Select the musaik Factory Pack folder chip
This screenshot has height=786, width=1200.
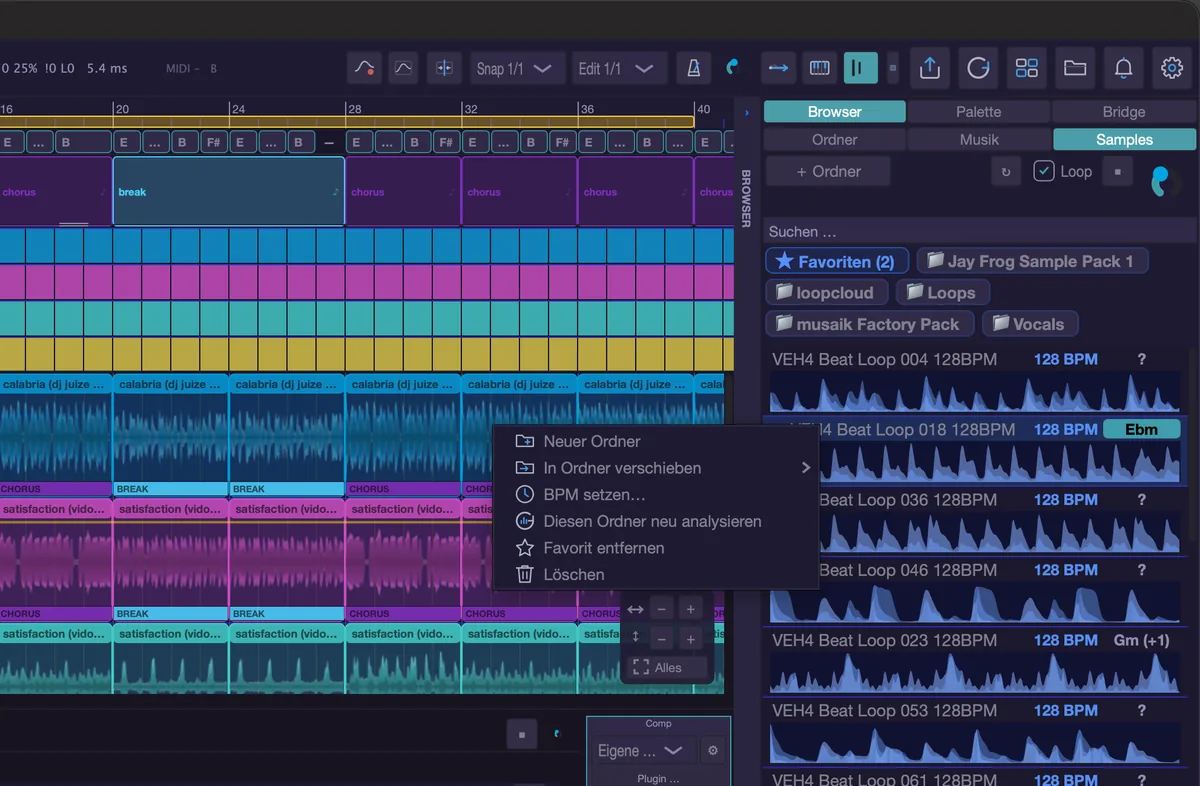869,324
